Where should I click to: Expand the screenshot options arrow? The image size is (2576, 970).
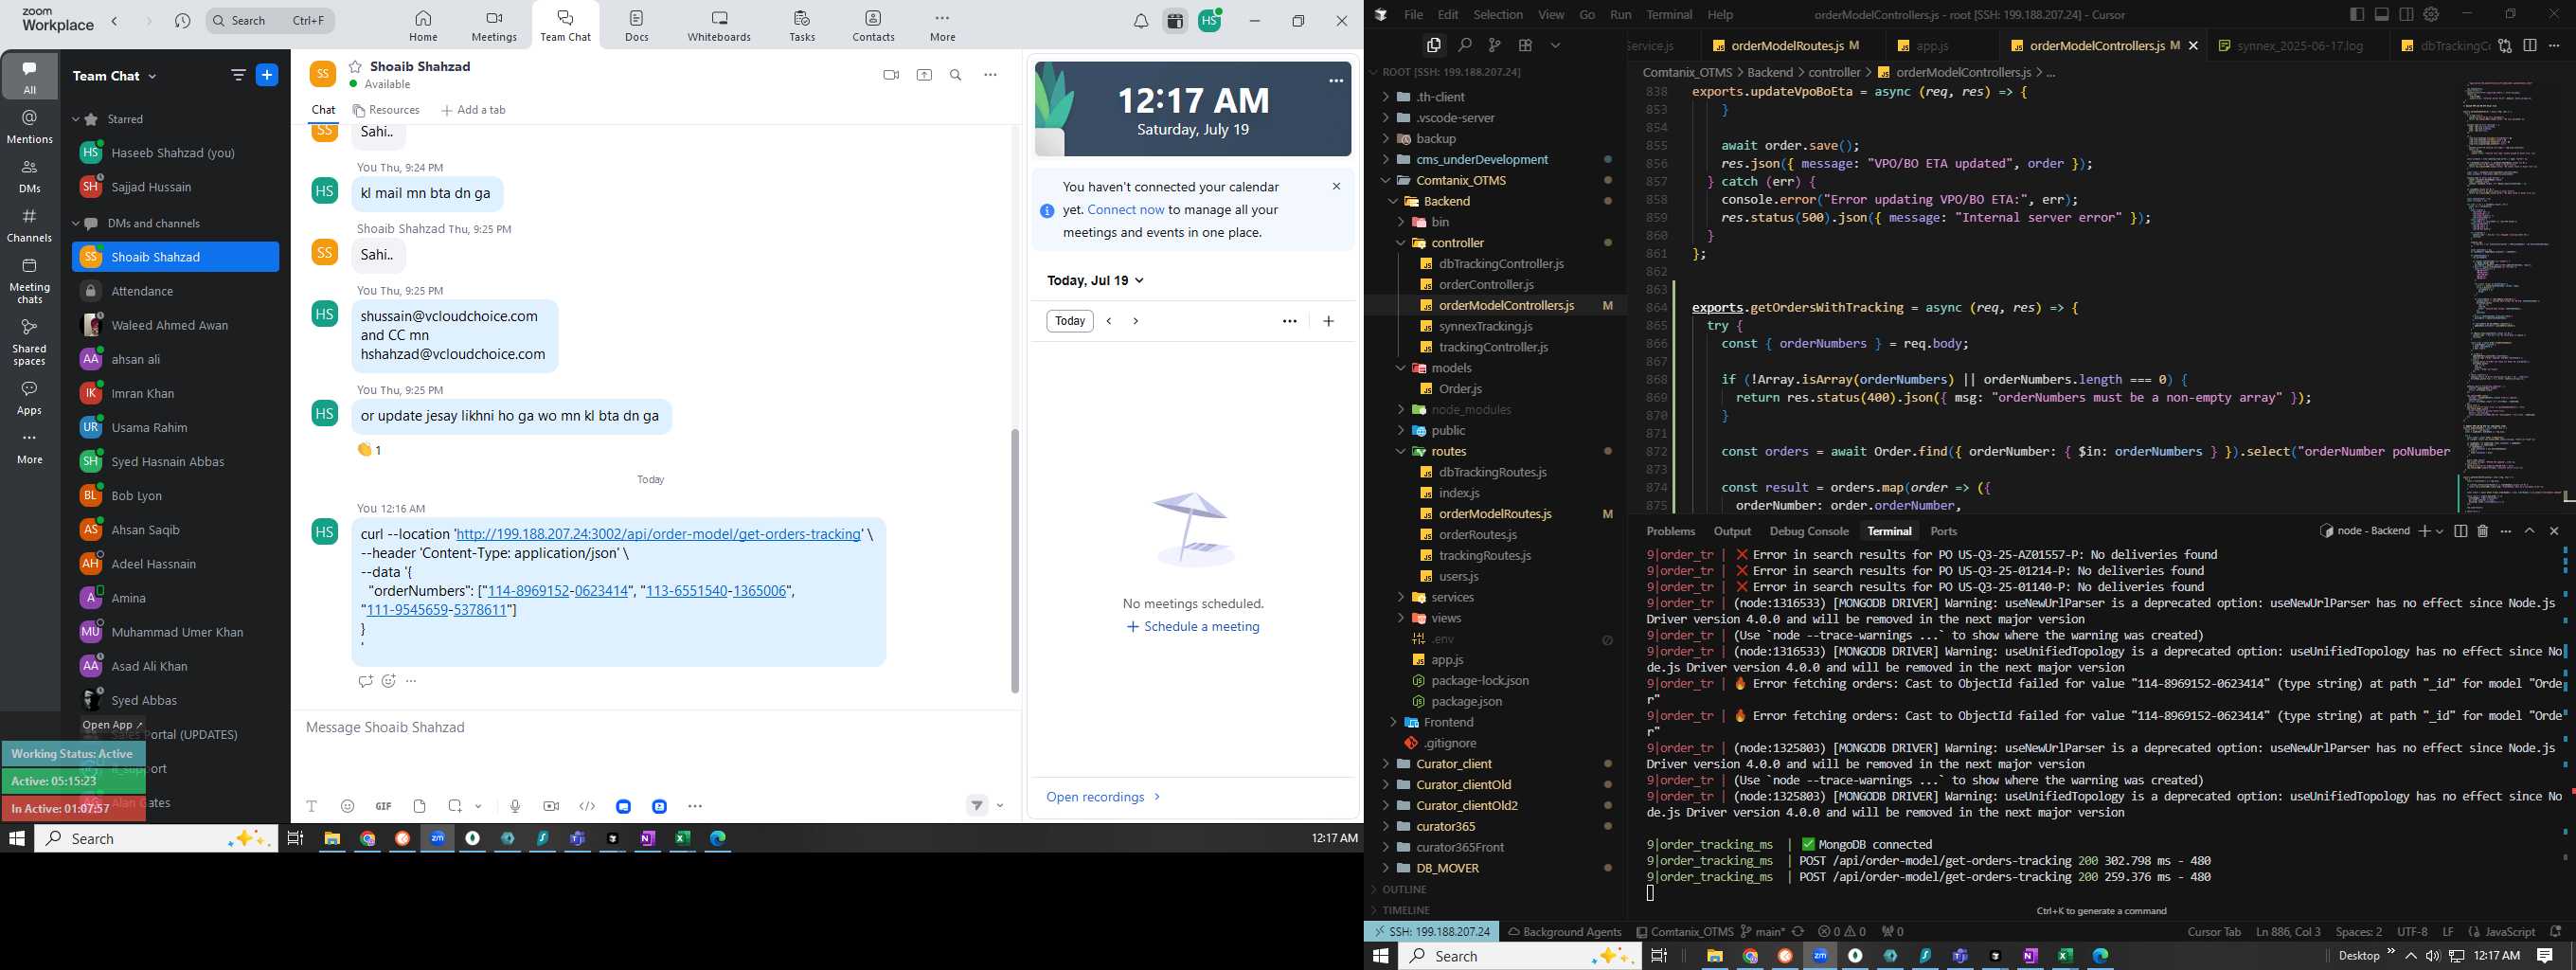point(479,806)
